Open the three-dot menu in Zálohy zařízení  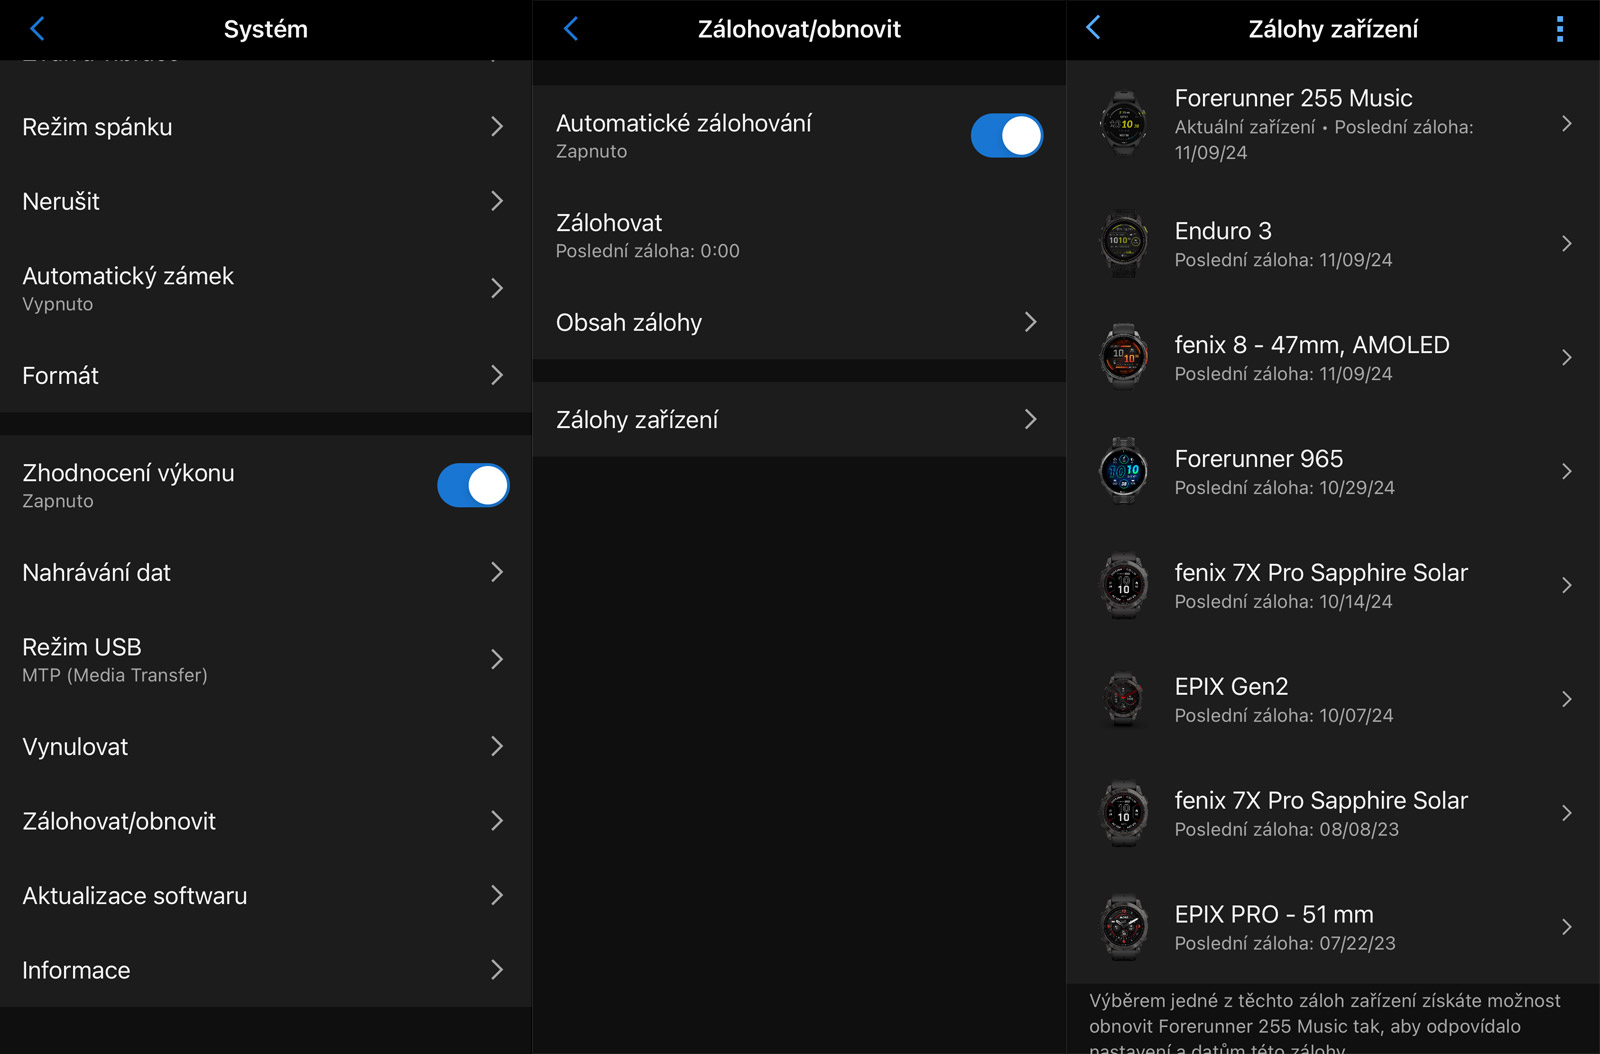[1560, 29]
